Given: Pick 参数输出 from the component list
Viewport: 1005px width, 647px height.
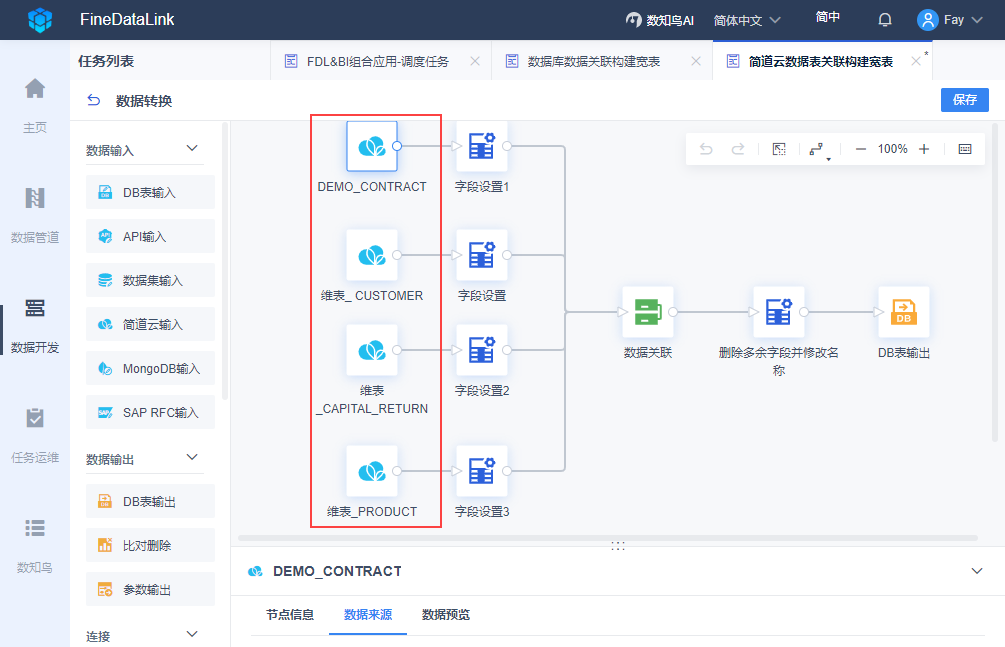Looking at the screenshot, I should point(151,589).
